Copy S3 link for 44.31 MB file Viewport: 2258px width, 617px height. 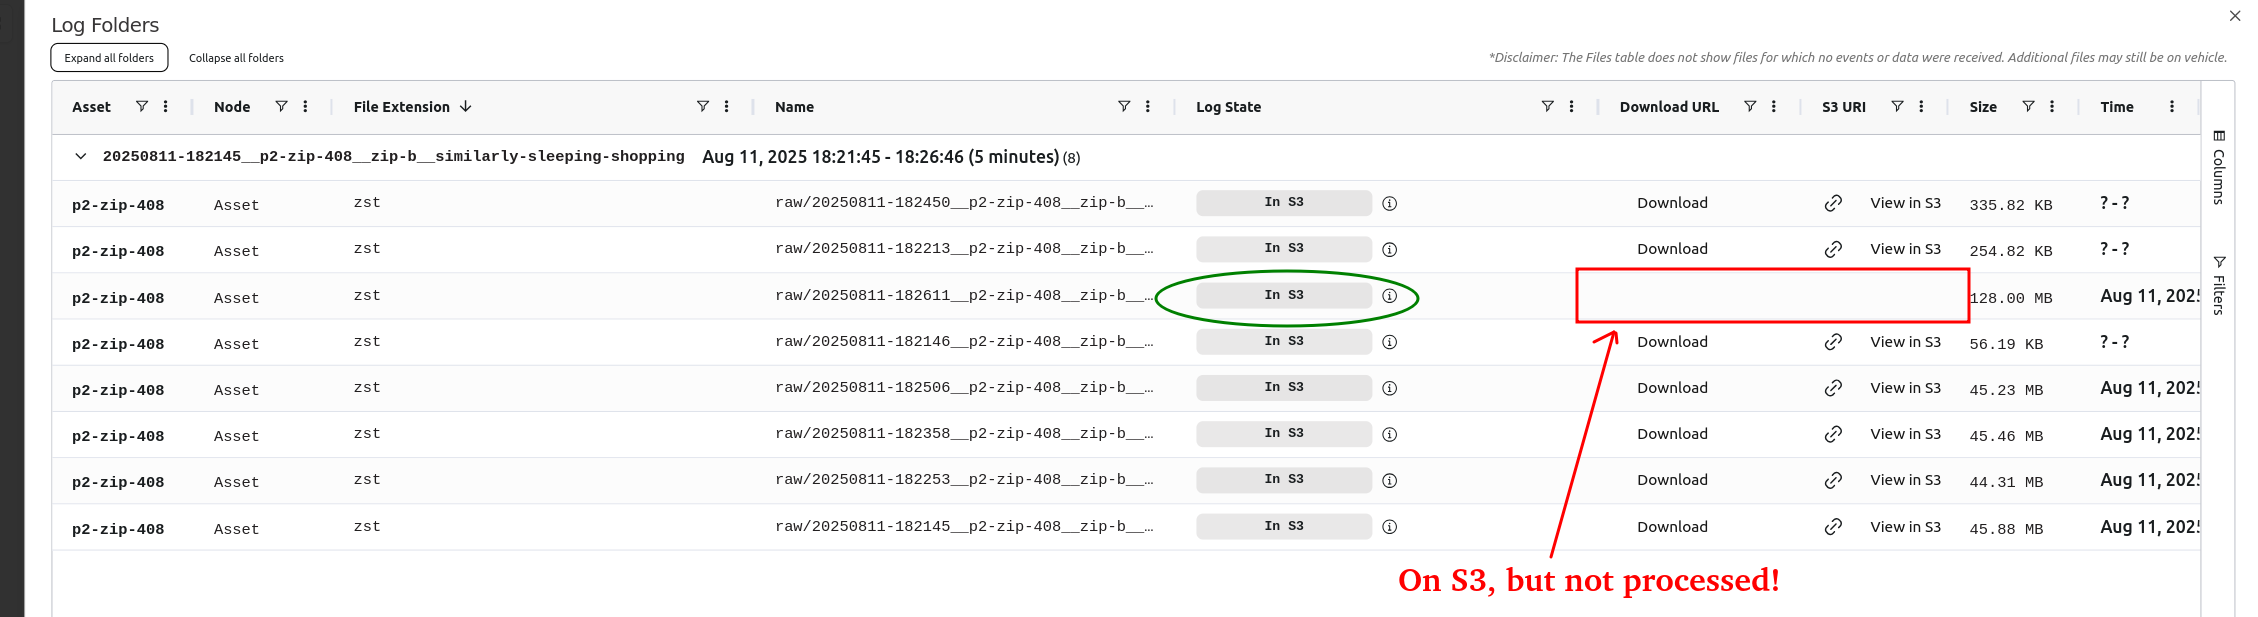click(x=1833, y=480)
